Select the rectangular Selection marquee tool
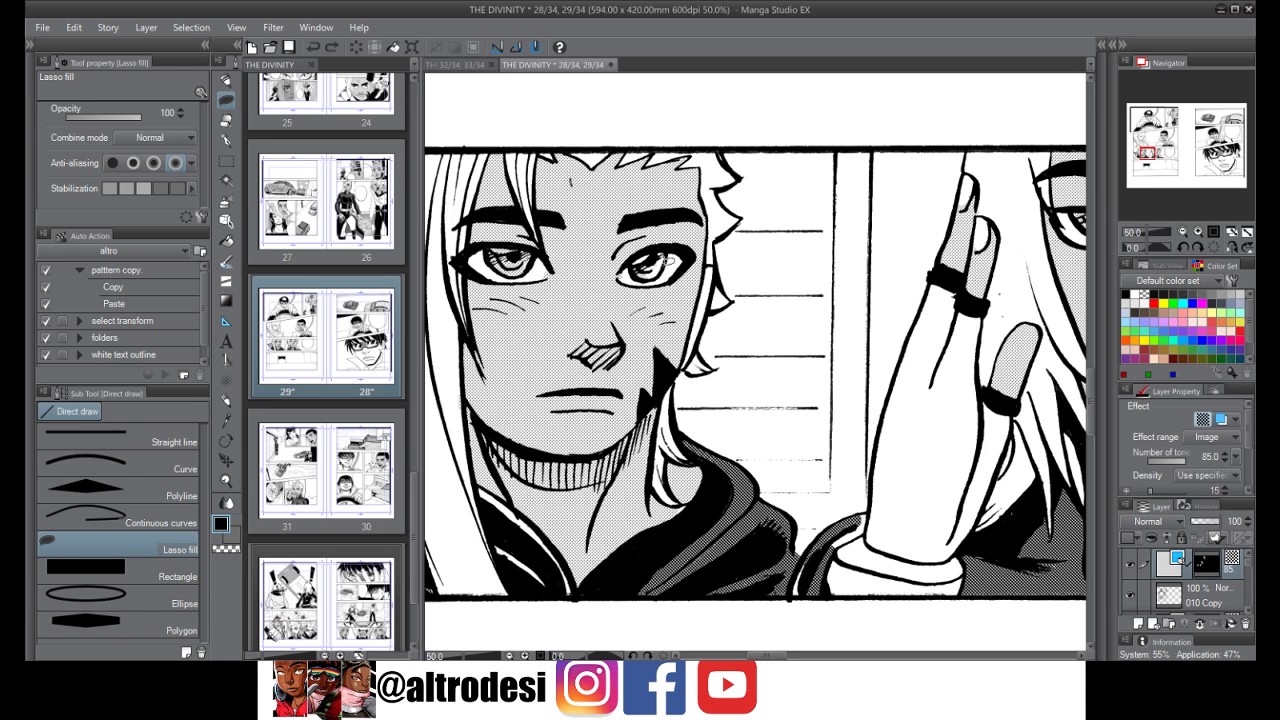 pos(226,161)
